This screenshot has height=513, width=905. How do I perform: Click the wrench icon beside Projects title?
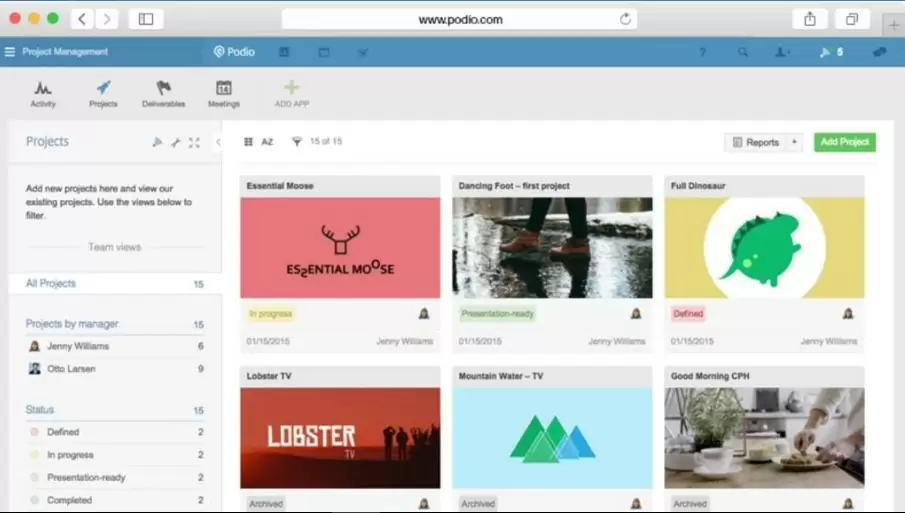click(x=175, y=143)
